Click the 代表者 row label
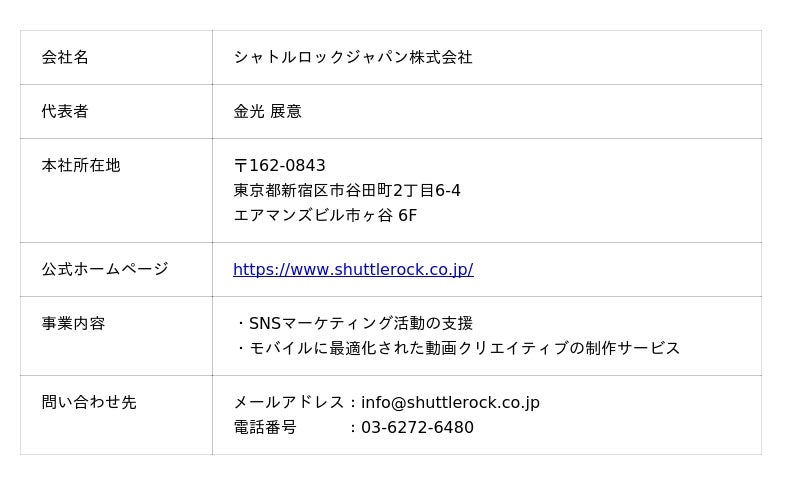Image resolution: width=800 pixels, height=485 pixels. pyautogui.click(x=65, y=111)
